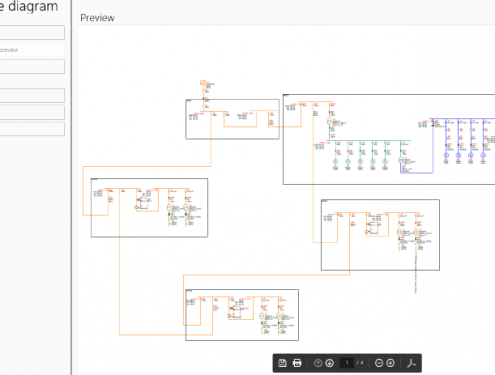The width and height of the screenshot is (495, 375).
Task: Select the green horizontal busbar in diagram
Action: [x=368, y=141]
